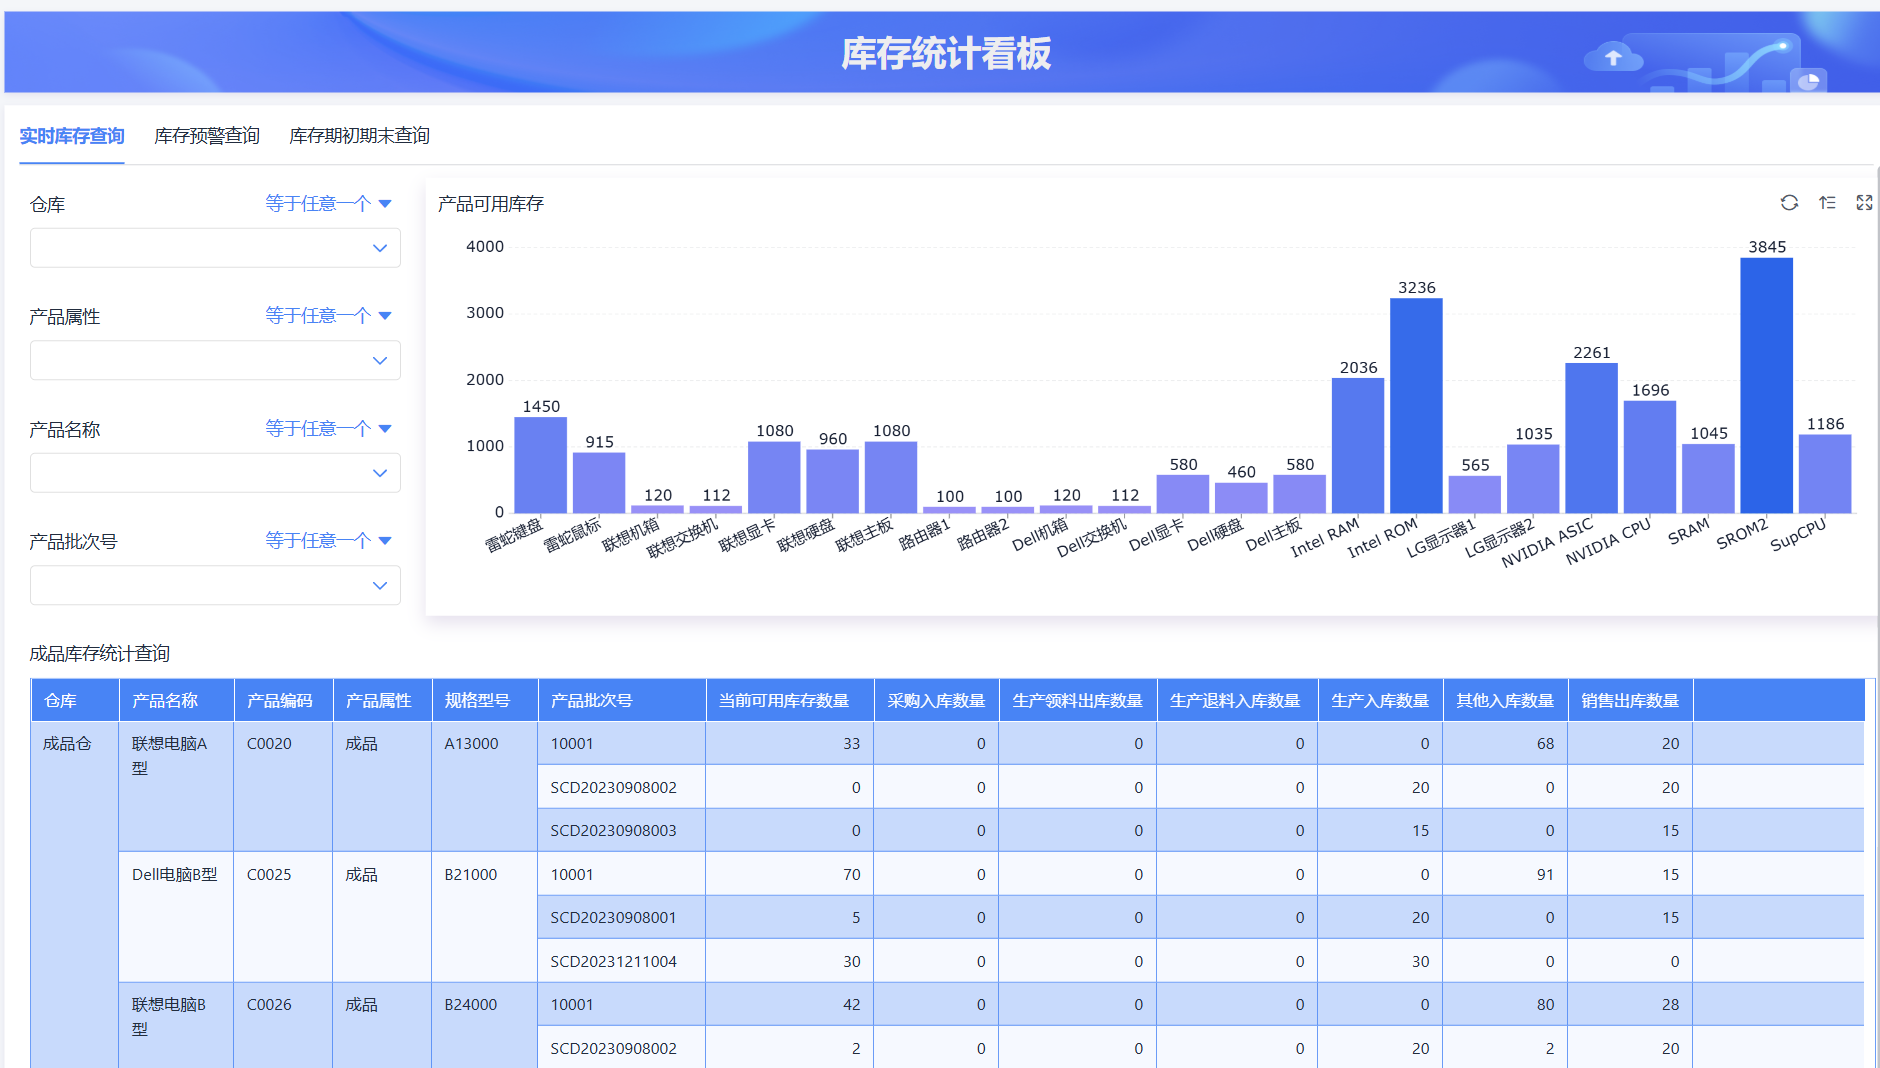Image resolution: width=1880 pixels, height=1068 pixels.
Task: Click the 生产入库数量 column header
Action: [1380, 700]
